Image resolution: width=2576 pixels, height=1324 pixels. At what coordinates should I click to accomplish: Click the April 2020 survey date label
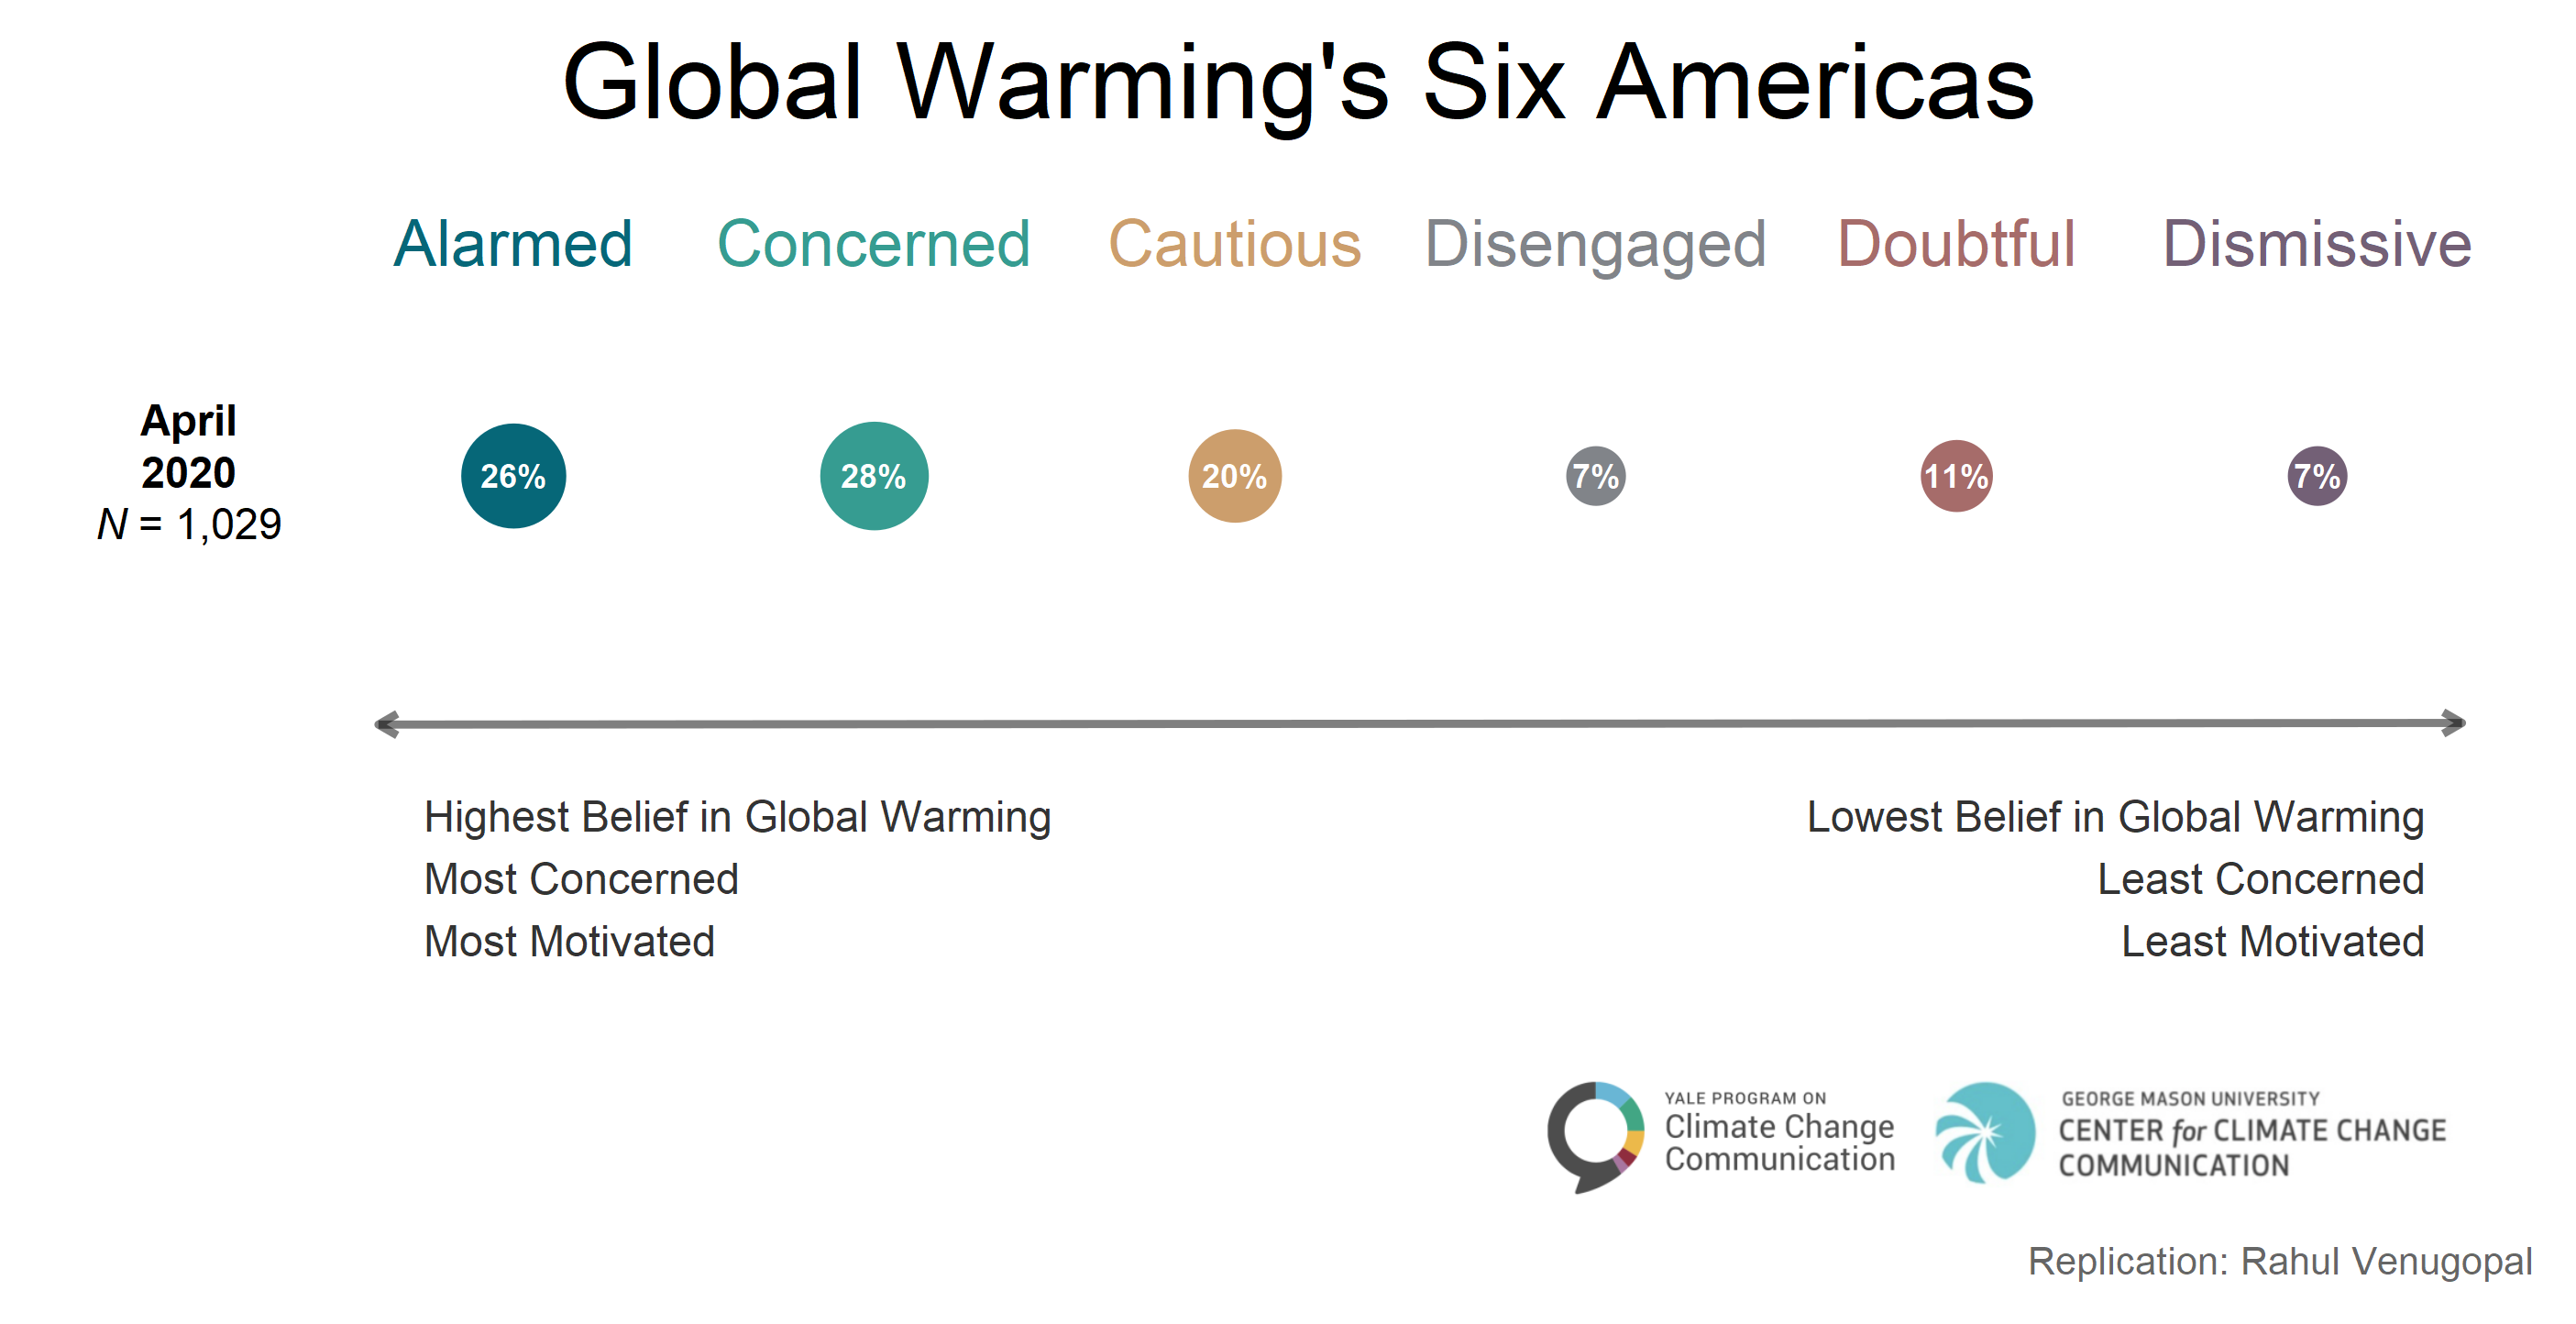click(188, 446)
